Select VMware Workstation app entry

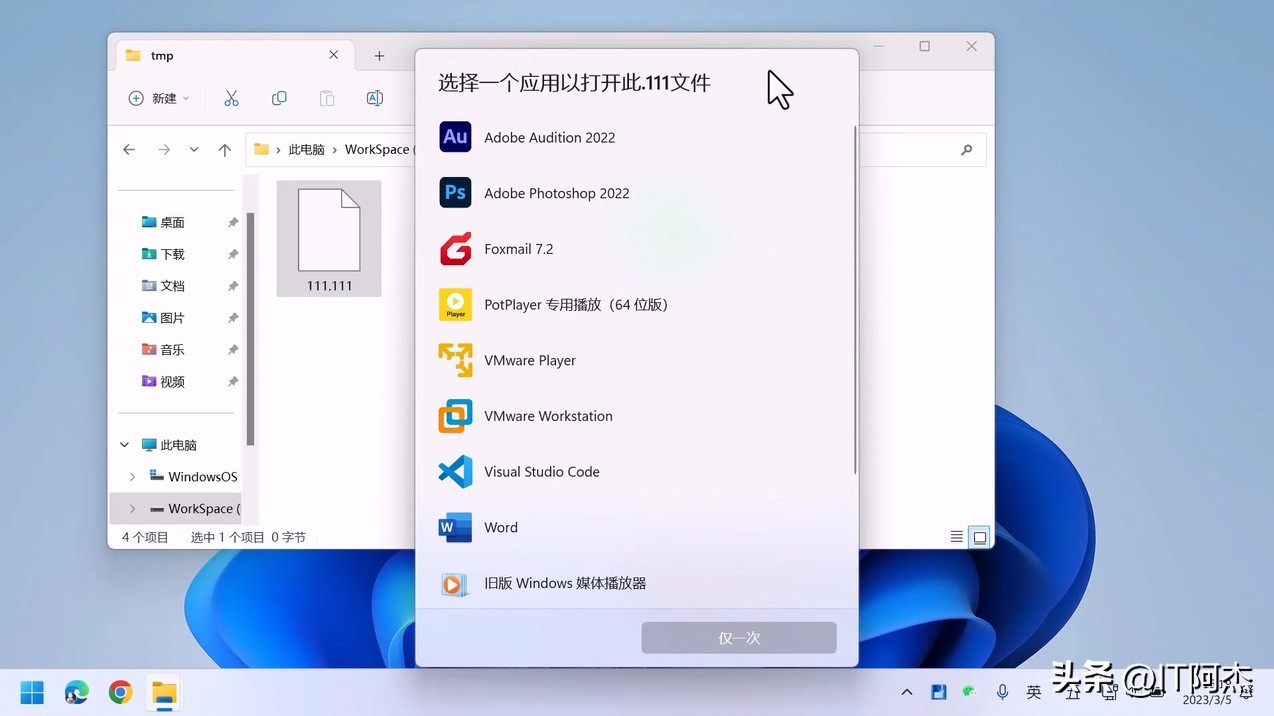click(x=548, y=416)
